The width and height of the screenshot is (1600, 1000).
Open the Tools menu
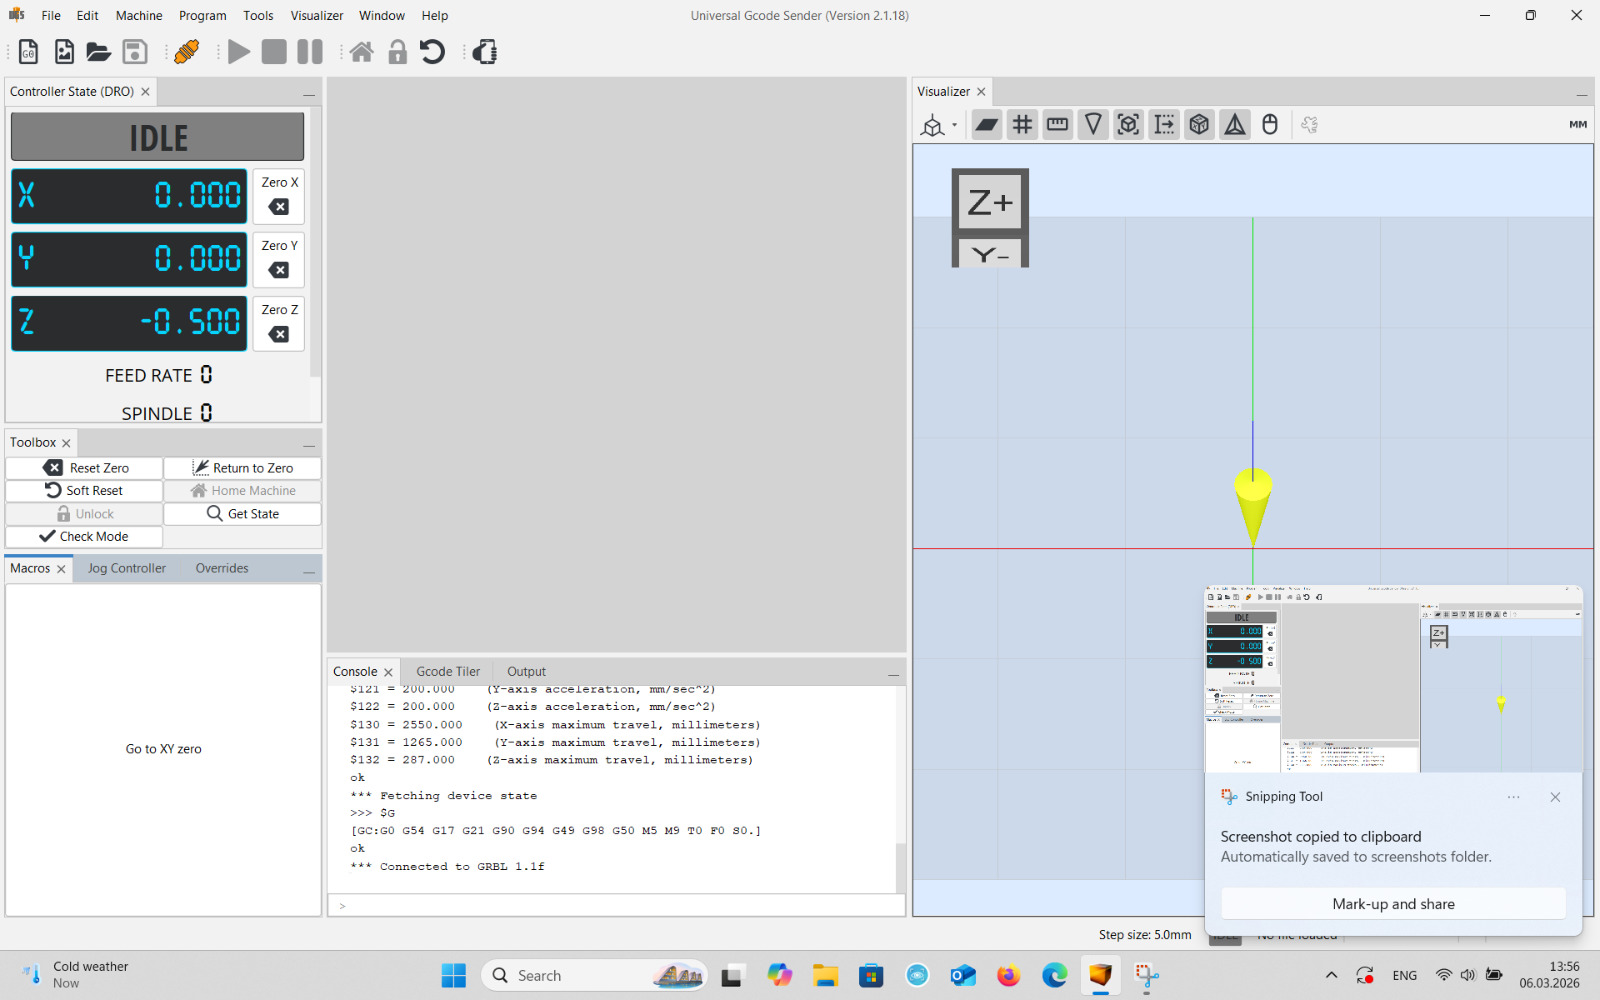[x=258, y=16]
